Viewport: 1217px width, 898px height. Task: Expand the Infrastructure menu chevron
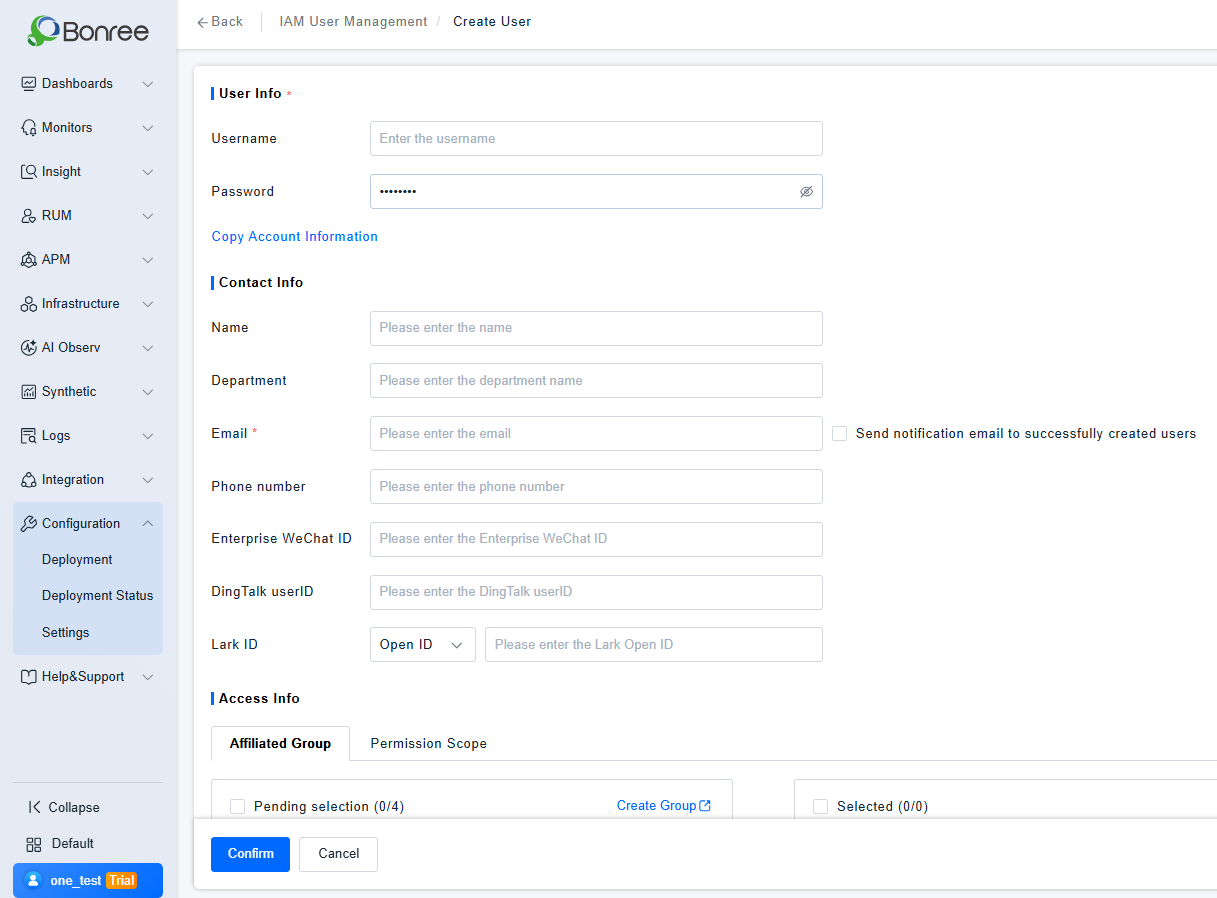pyautogui.click(x=148, y=304)
